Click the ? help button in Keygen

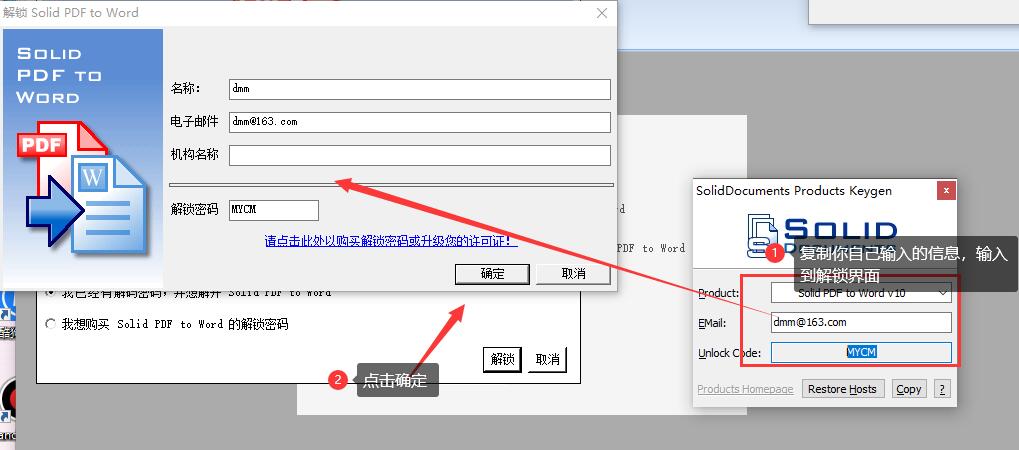942,390
